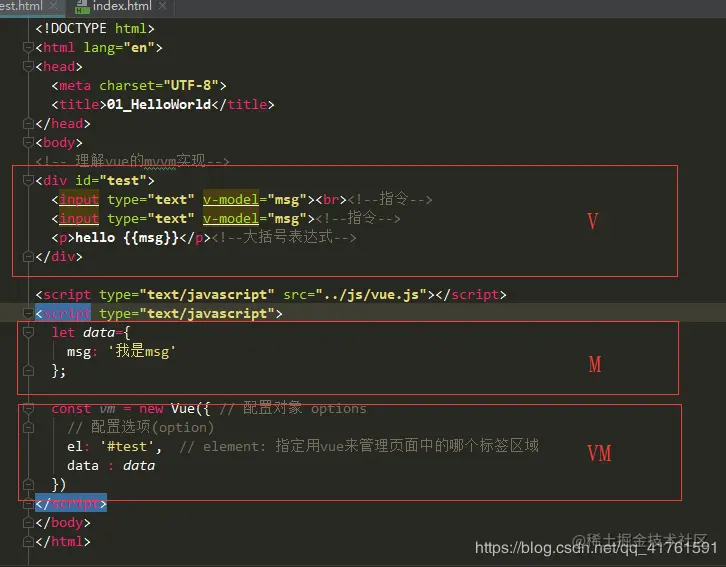Click the <meta charset line's 'meta' tag name
This screenshot has width=726, height=567.
pyautogui.click(x=75, y=86)
